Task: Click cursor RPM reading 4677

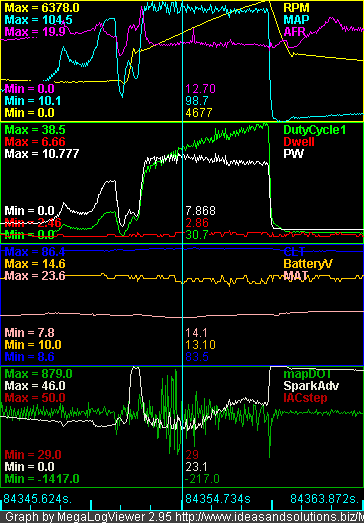Action: [199, 113]
